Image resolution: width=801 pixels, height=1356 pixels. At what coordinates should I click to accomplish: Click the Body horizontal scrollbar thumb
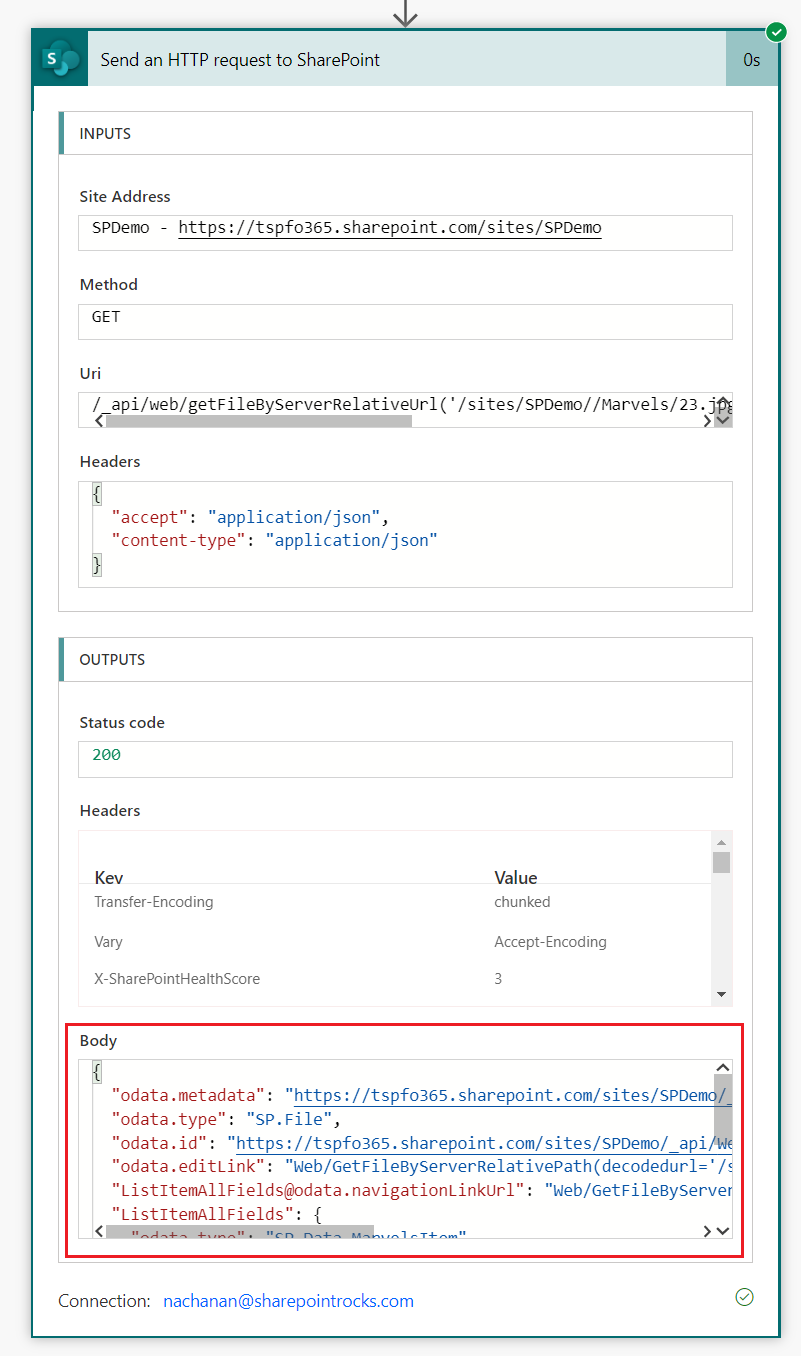(240, 1231)
